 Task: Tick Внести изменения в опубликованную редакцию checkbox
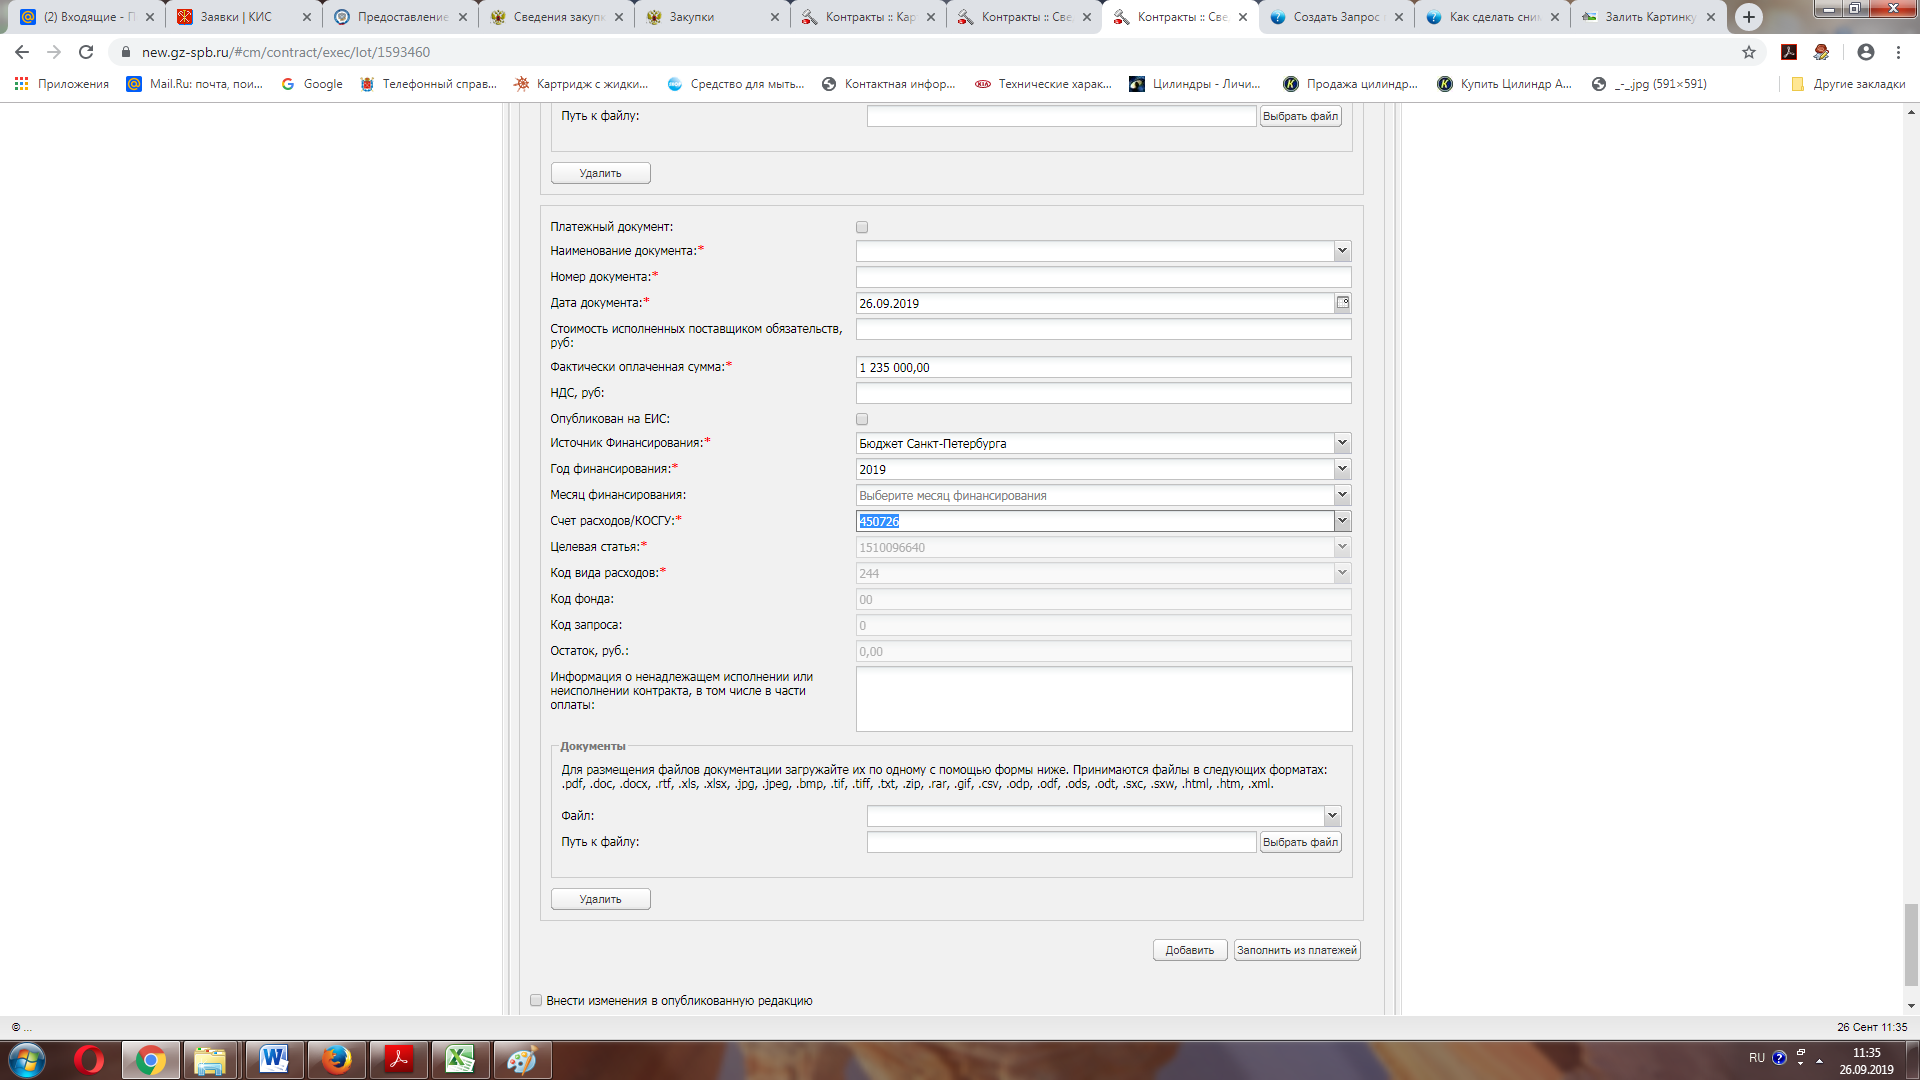(x=536, y=1000)
